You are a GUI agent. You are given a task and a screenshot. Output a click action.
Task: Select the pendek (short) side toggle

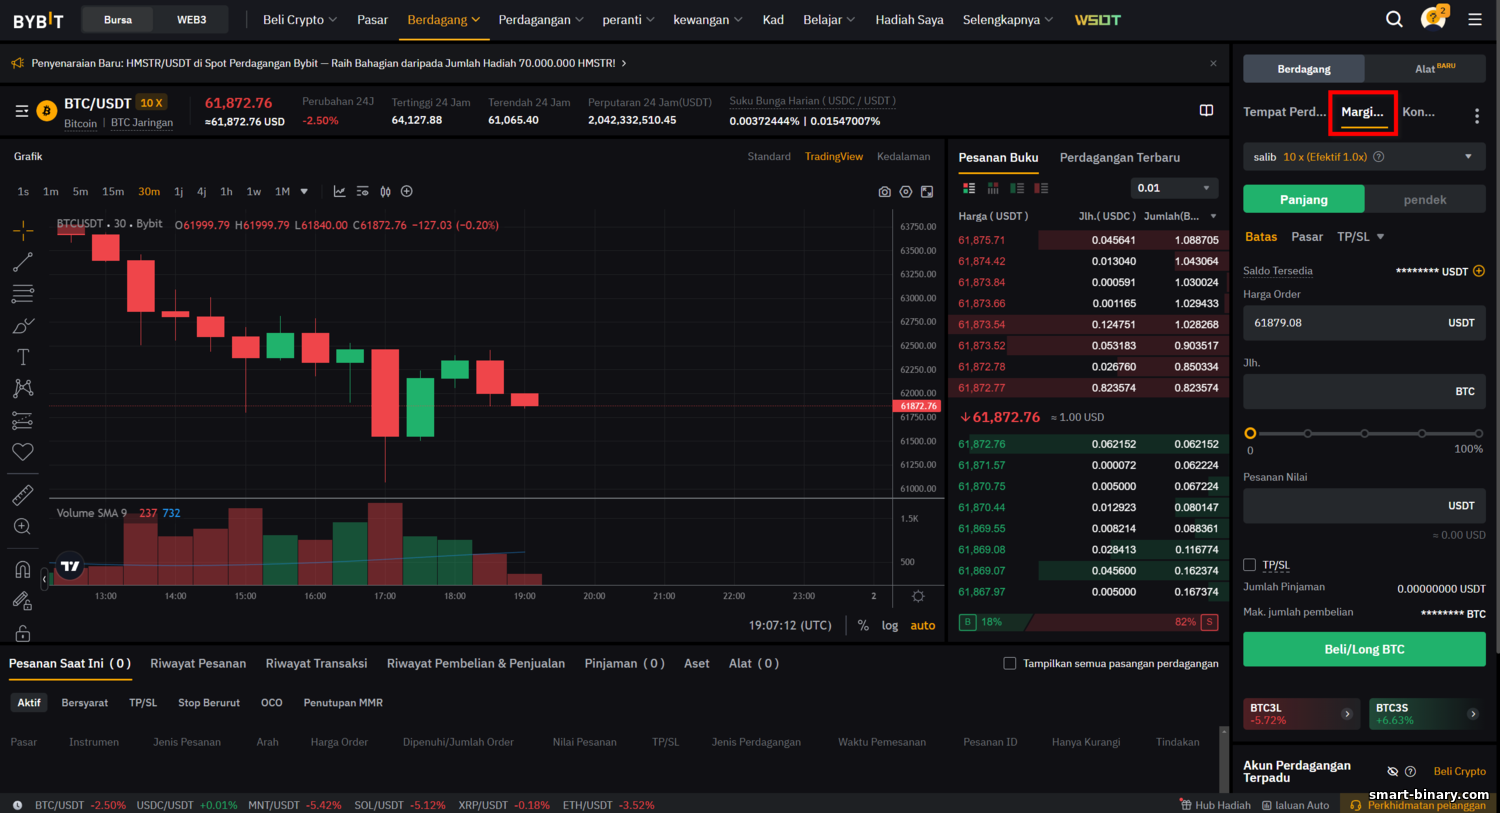pyautogui.click(x=1425, y=199)
